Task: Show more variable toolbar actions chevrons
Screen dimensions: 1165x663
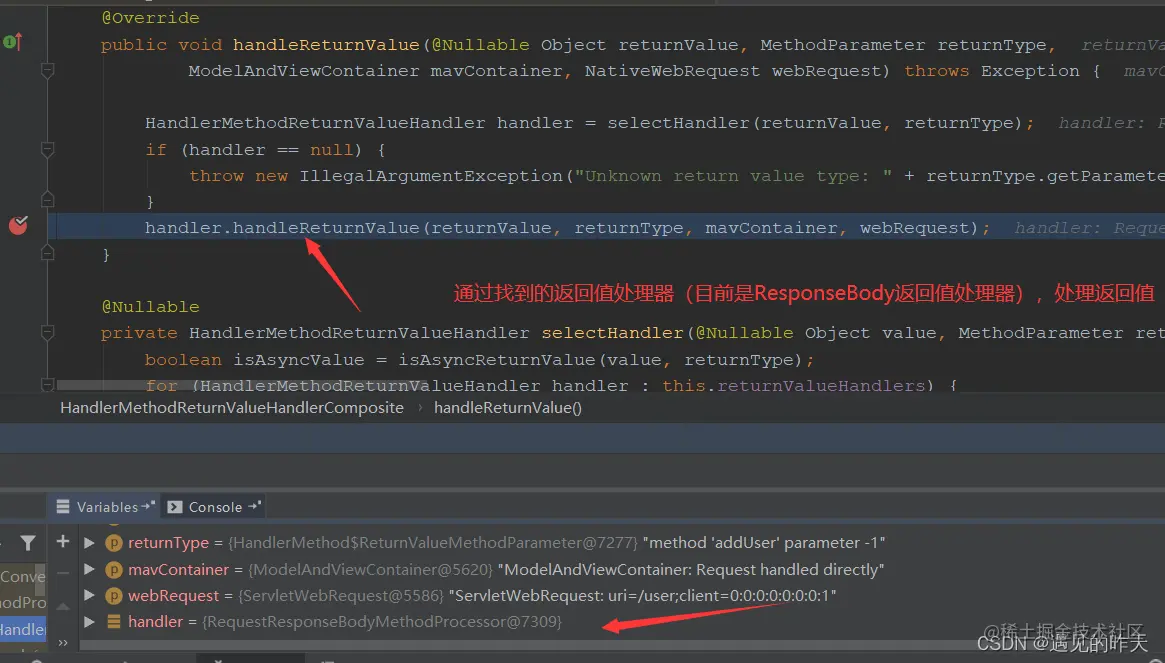Action: point(63,642)
